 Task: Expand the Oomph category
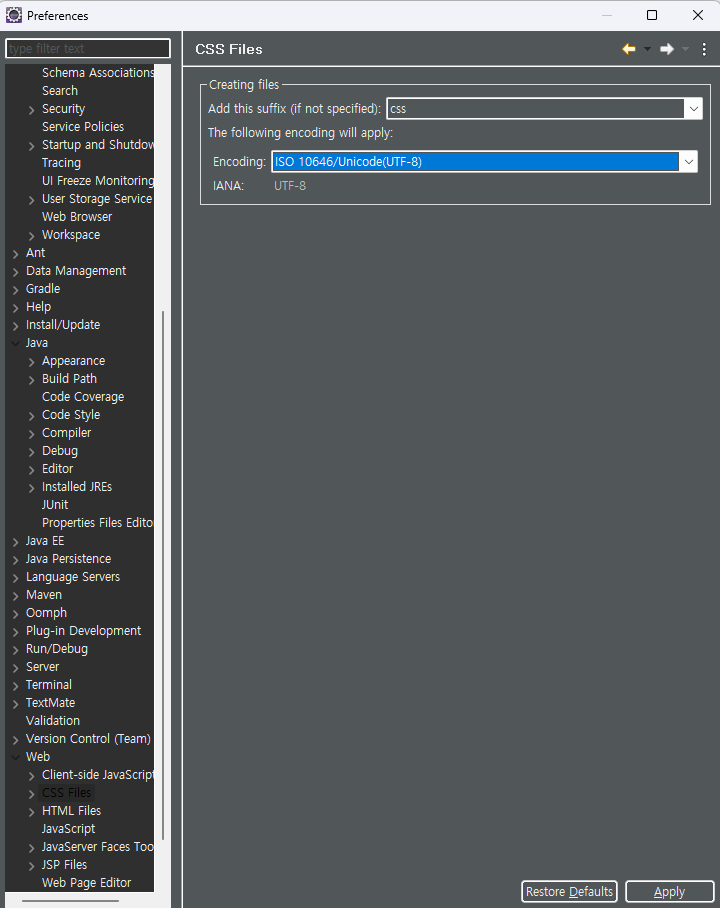(16, 613)
